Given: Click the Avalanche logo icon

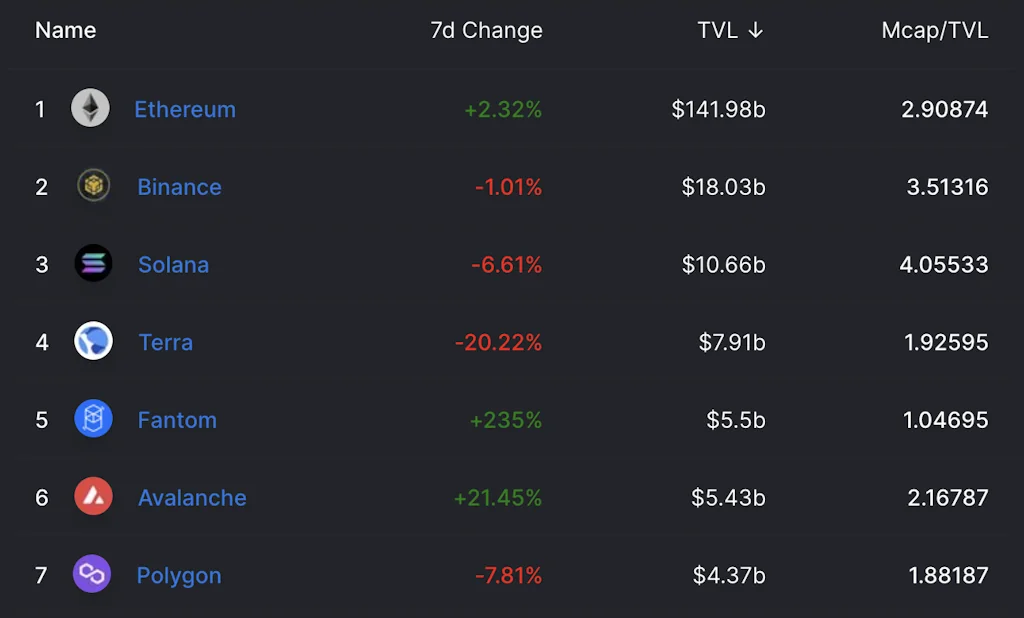Looking at the screenshot, I should tap(94, 497).
